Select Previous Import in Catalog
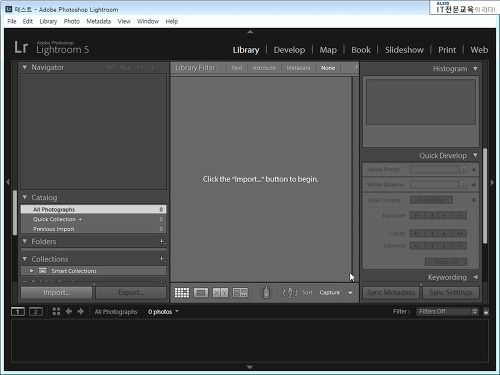This screenshot has height=375, width=500. pyautogui.click(x=93, y=229)
